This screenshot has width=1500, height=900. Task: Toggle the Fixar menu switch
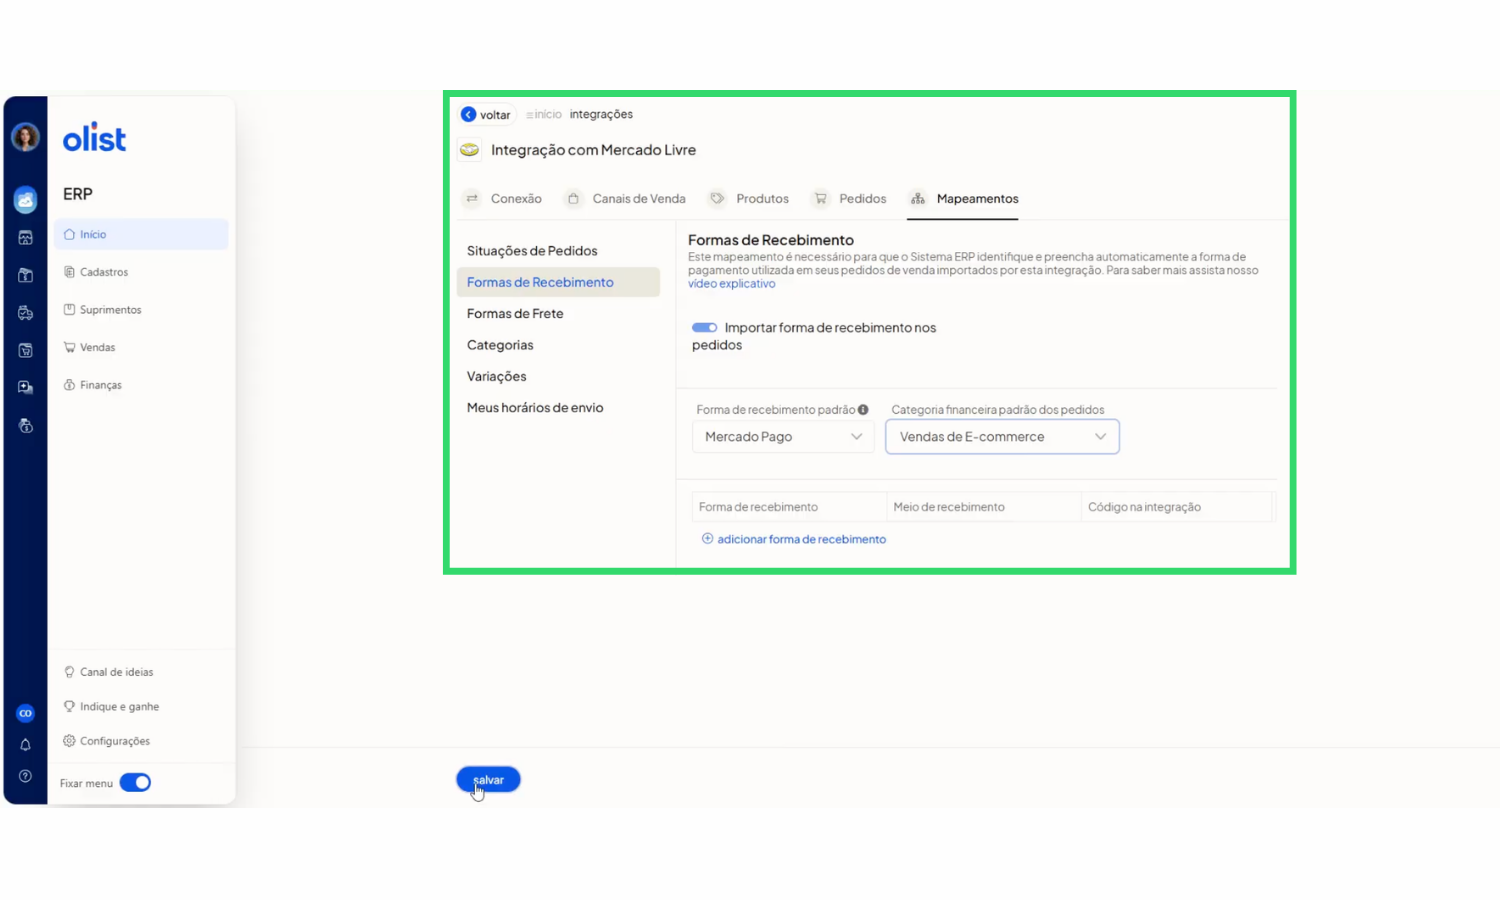pyautogui.click(x=135, y=783)
